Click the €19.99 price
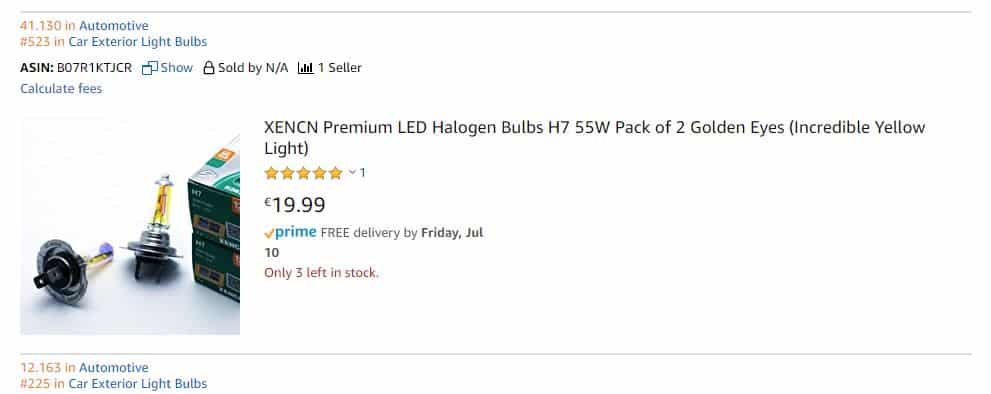 pos(295,204)
